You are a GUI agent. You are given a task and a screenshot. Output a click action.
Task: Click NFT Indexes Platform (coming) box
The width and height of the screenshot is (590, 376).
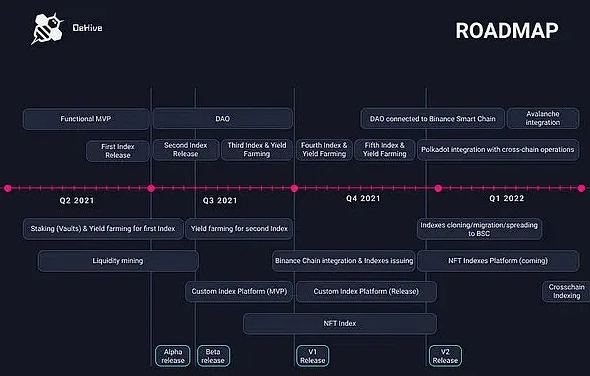(498, 261)
